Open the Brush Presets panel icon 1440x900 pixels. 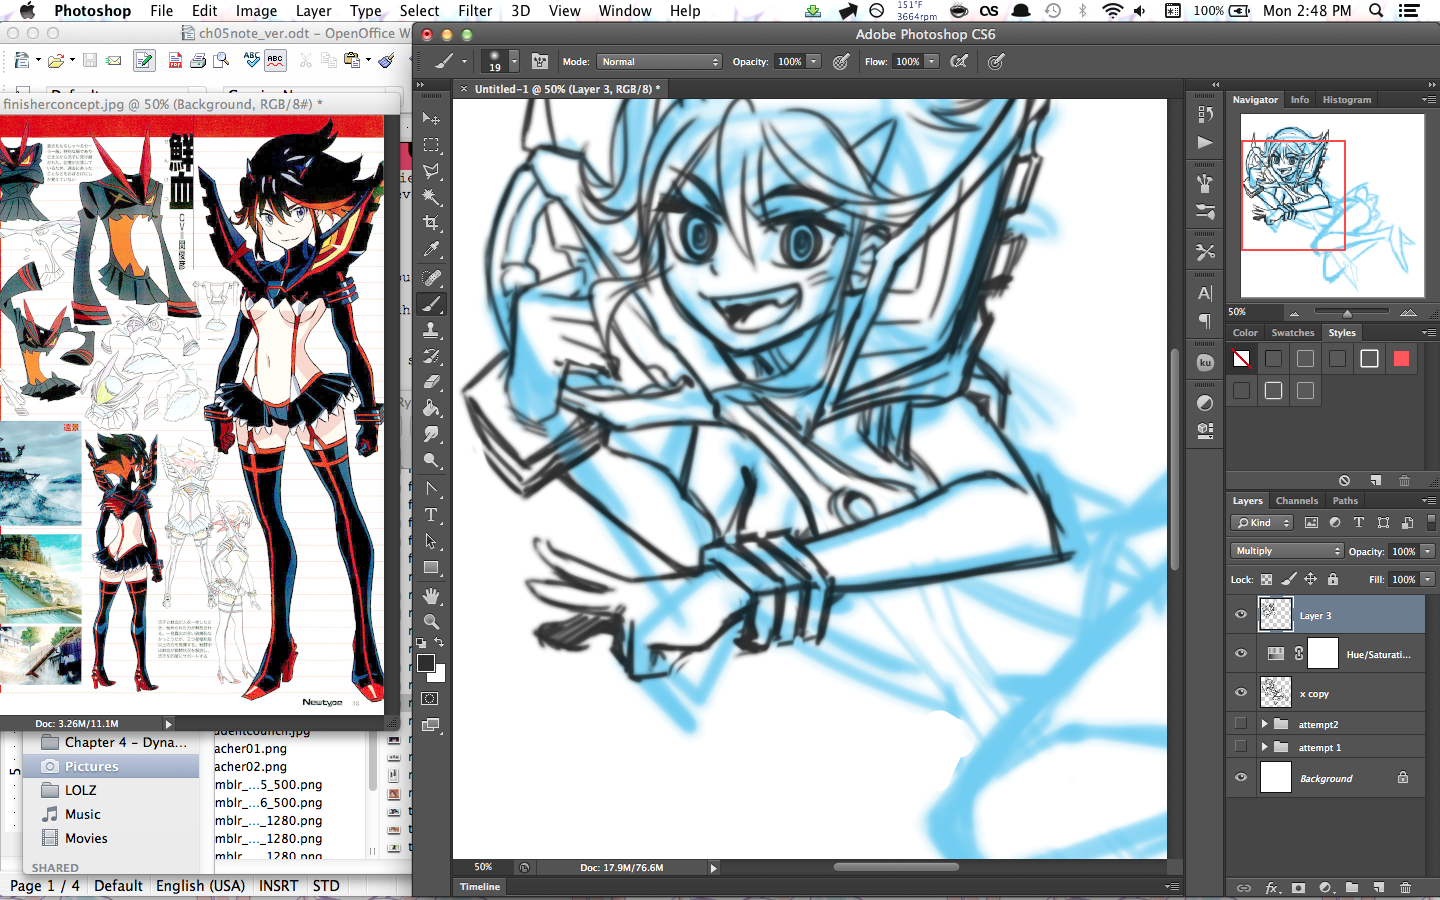1205,212
